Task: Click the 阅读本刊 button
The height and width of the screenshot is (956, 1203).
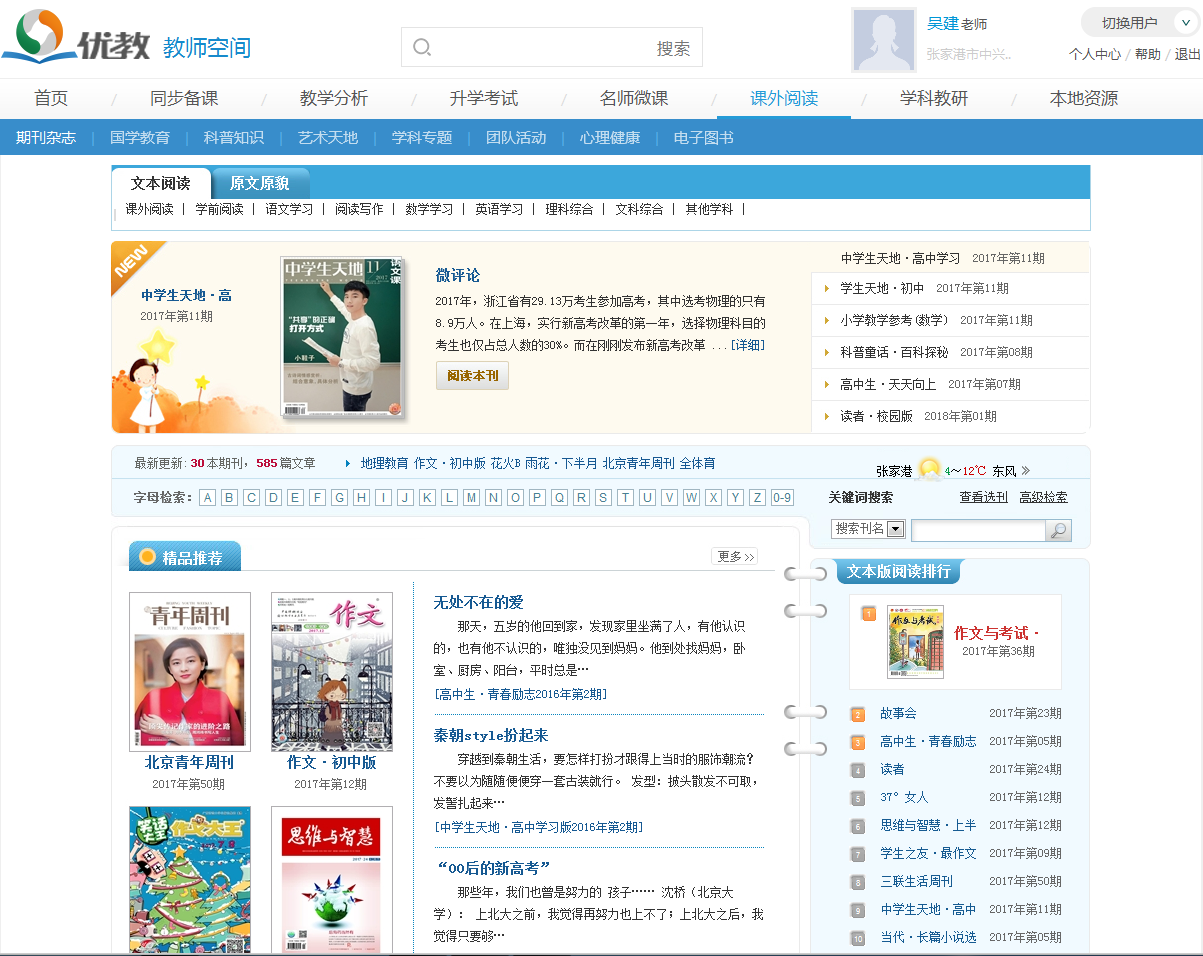Action: [472, 375]
